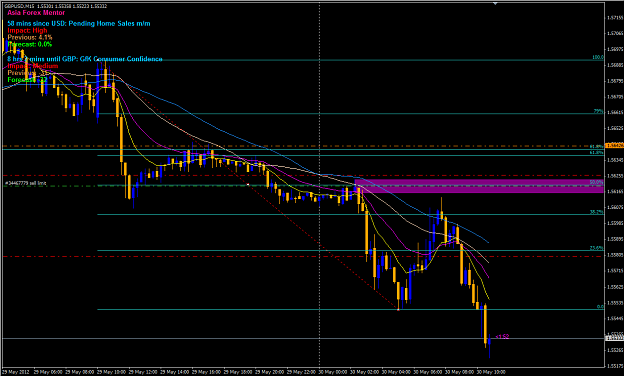Viewport: 625px width, 377px height.
Task: Click the '29 May 16:00' time axis label
Action: pyautogui.click(x=206, y=371)
